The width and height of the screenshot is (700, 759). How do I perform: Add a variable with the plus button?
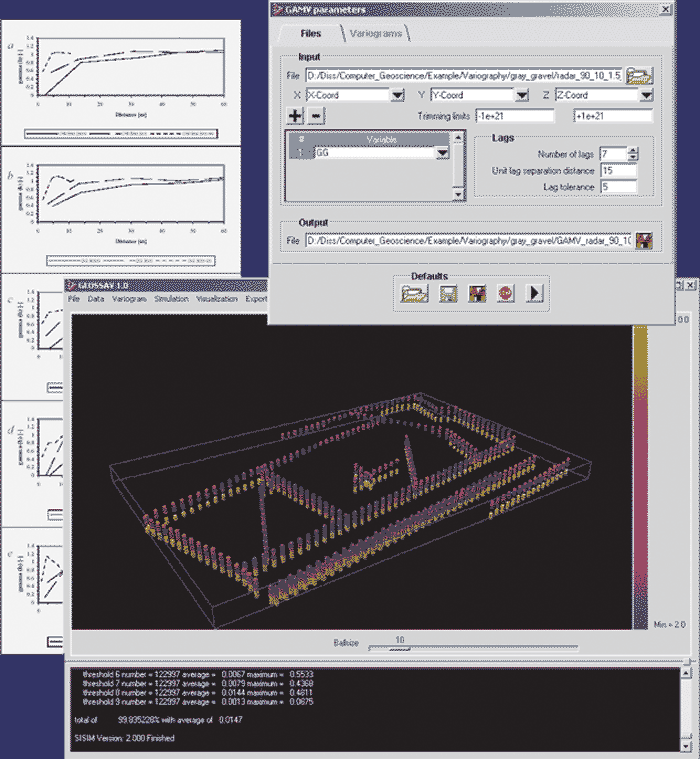(x=295, y=116)
